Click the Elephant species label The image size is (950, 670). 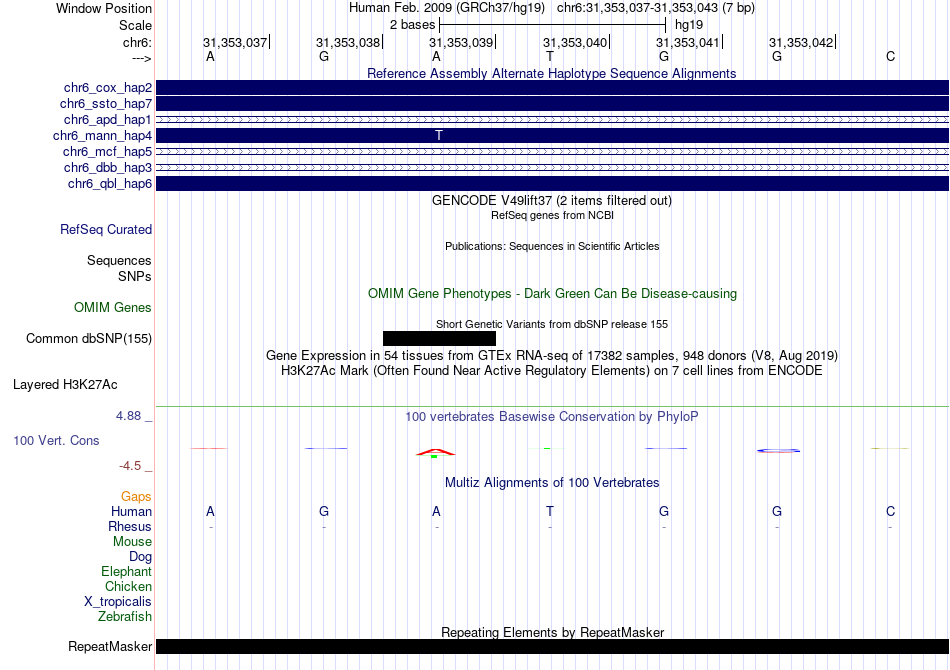[127, 572]
